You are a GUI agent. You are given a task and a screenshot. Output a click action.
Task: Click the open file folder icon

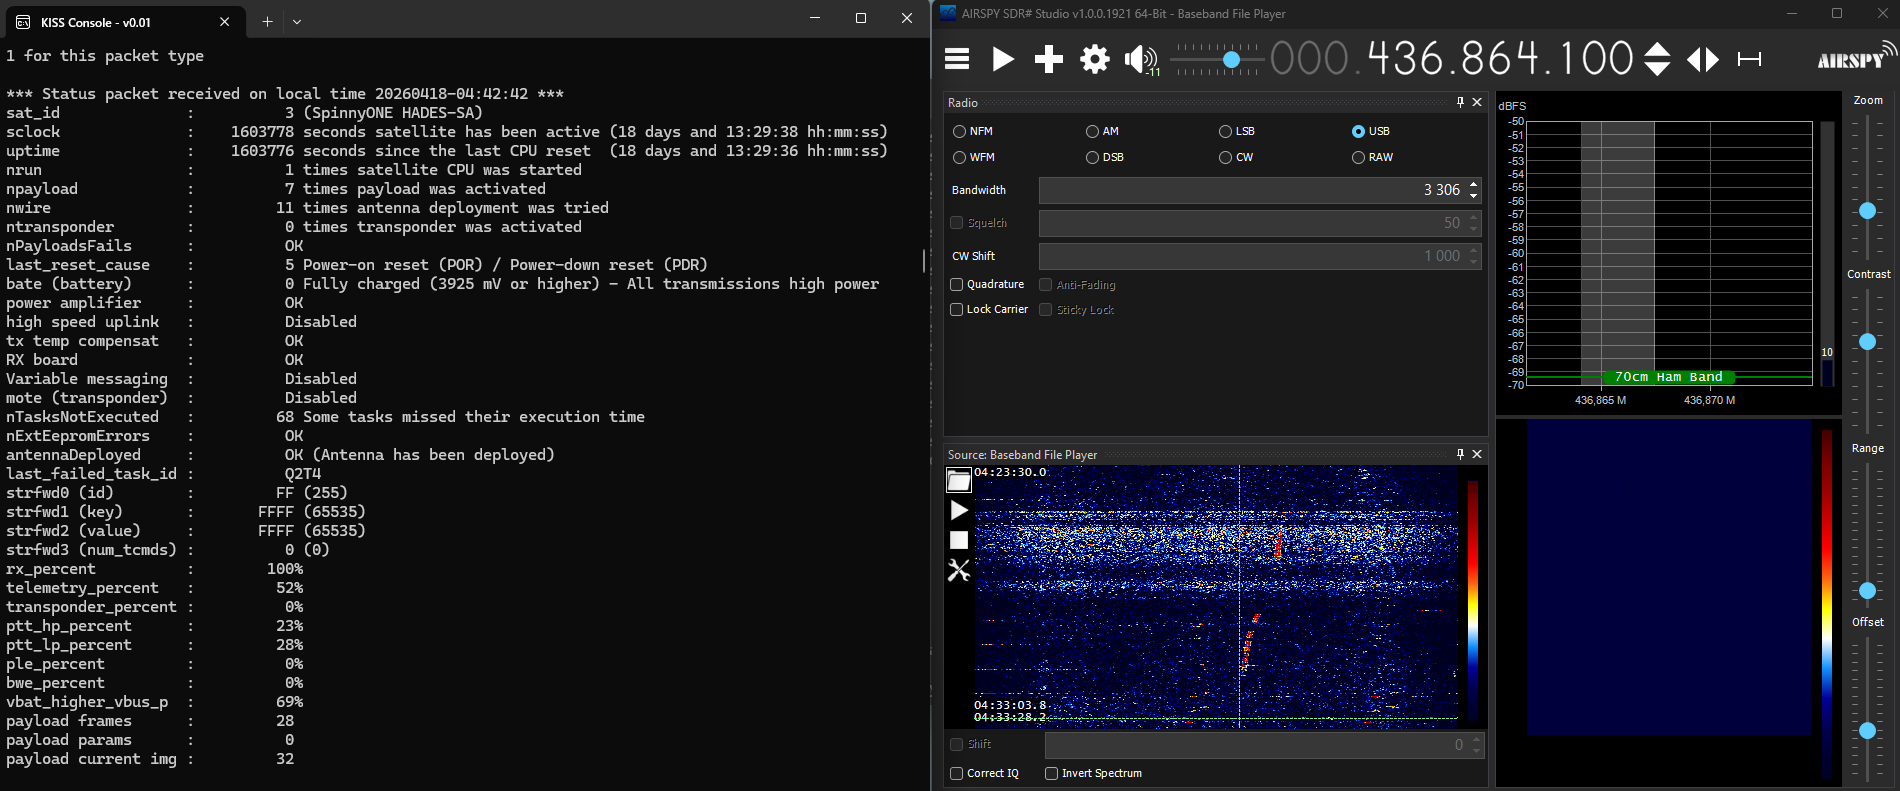pos(959,481)
